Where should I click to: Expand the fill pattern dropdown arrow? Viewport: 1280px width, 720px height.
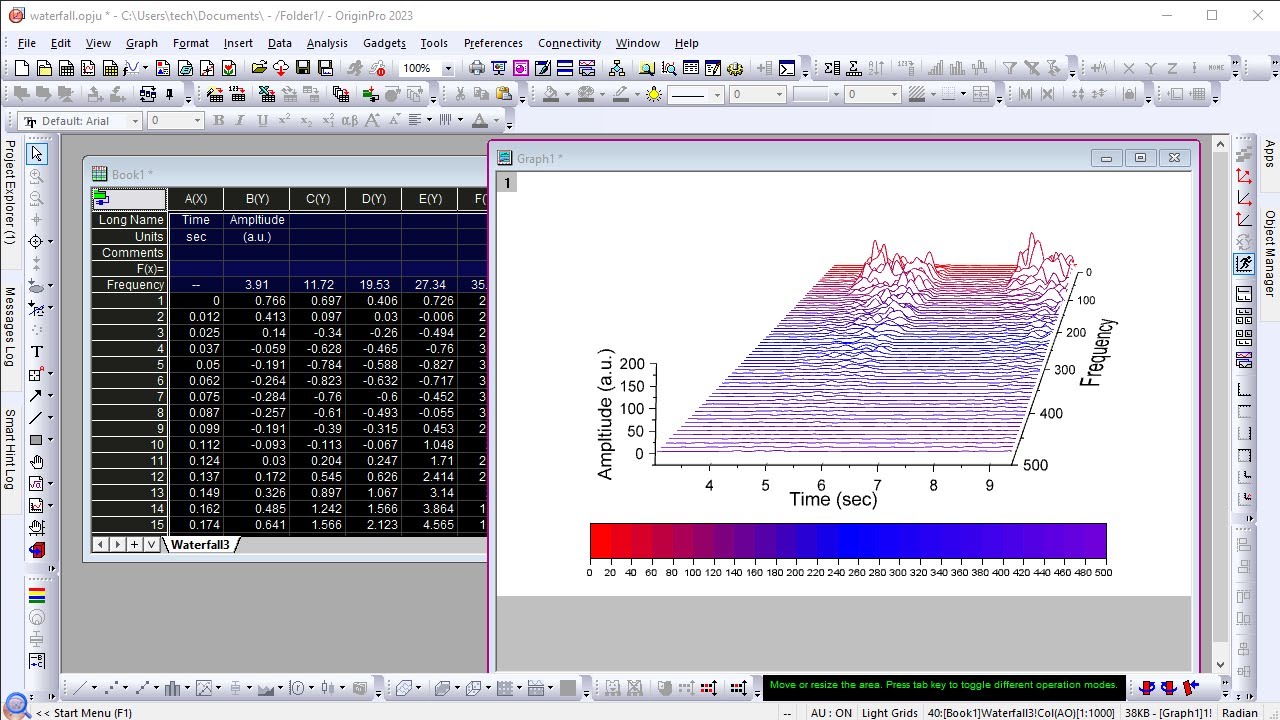(932, 95)
